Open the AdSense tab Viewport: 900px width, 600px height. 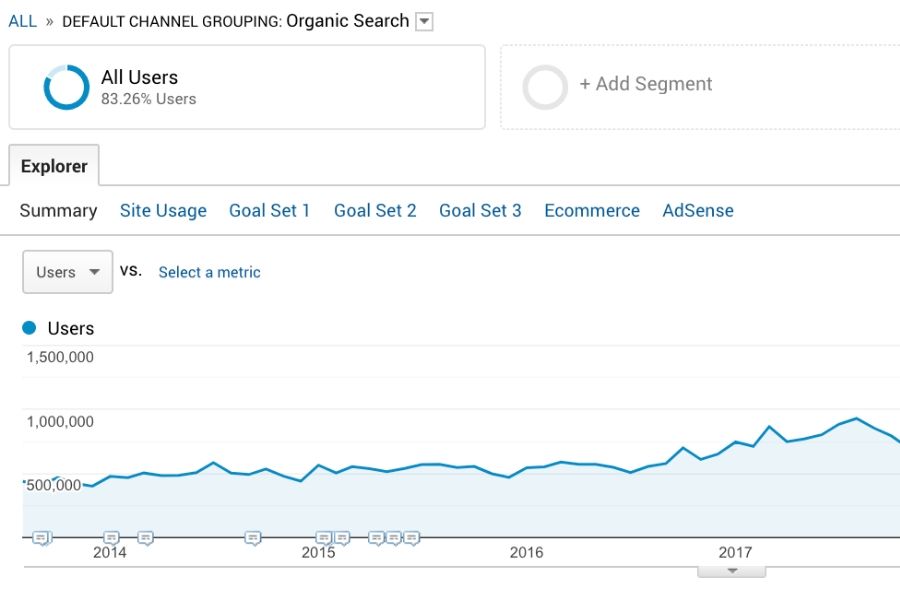[x=698, y=211]
